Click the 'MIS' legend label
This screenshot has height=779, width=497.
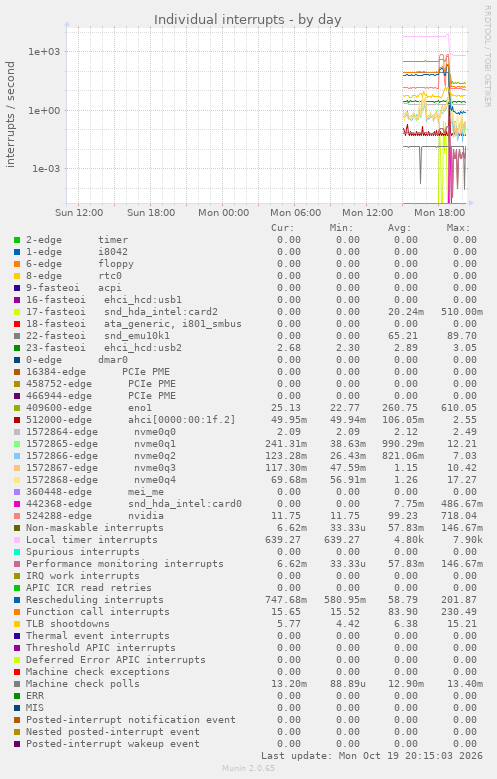[35, 707]
